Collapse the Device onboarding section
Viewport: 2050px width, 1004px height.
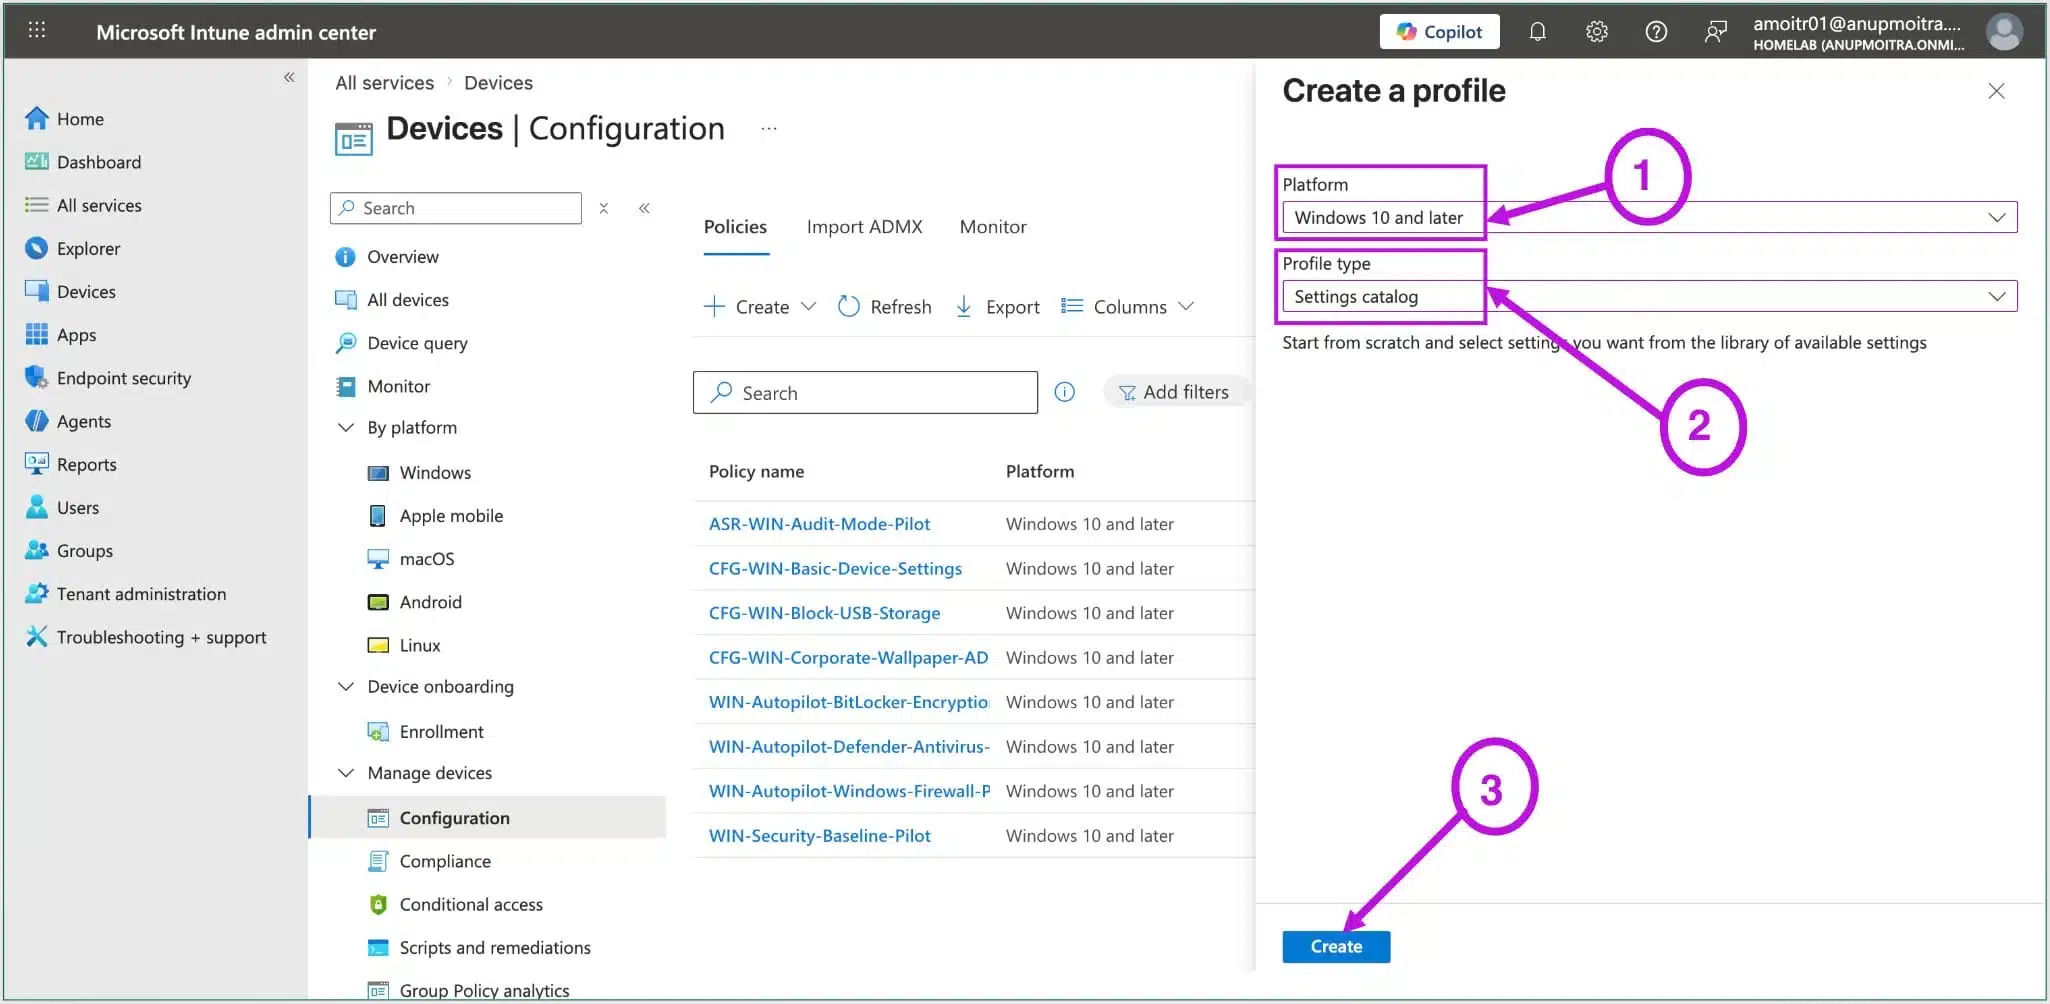click(346, 686)
